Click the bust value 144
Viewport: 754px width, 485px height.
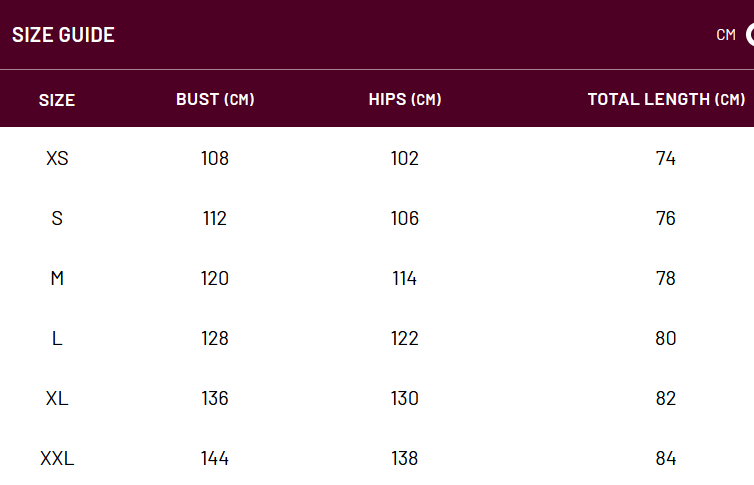click(x=215, y=459)
